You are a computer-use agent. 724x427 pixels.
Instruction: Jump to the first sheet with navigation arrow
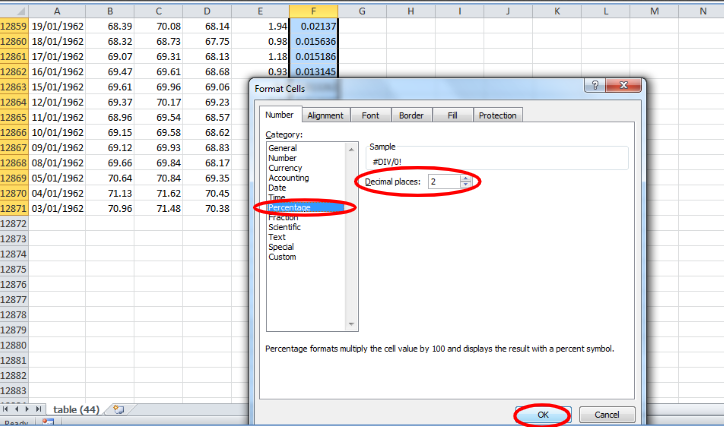point(7,409)
